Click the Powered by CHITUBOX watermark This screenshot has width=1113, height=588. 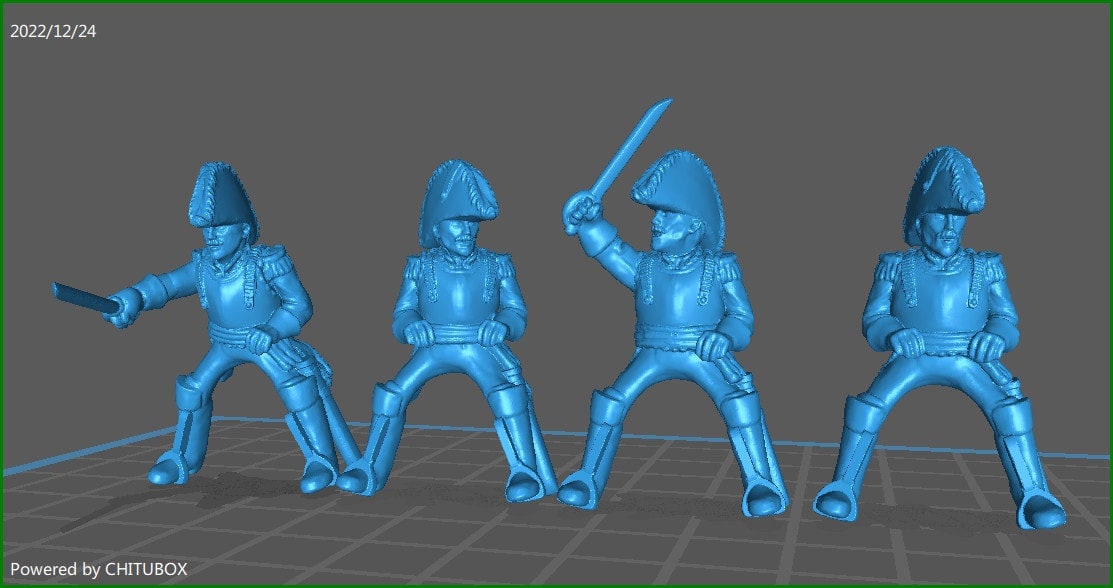point(98,569)
